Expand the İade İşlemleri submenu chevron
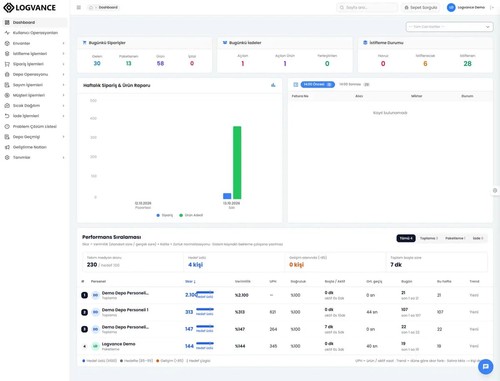Viewport: 500px width, 381px height. [63, 116]
